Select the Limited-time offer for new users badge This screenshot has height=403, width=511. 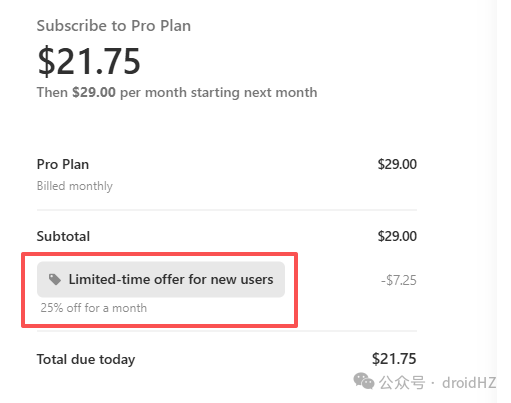tap(161, 279)
